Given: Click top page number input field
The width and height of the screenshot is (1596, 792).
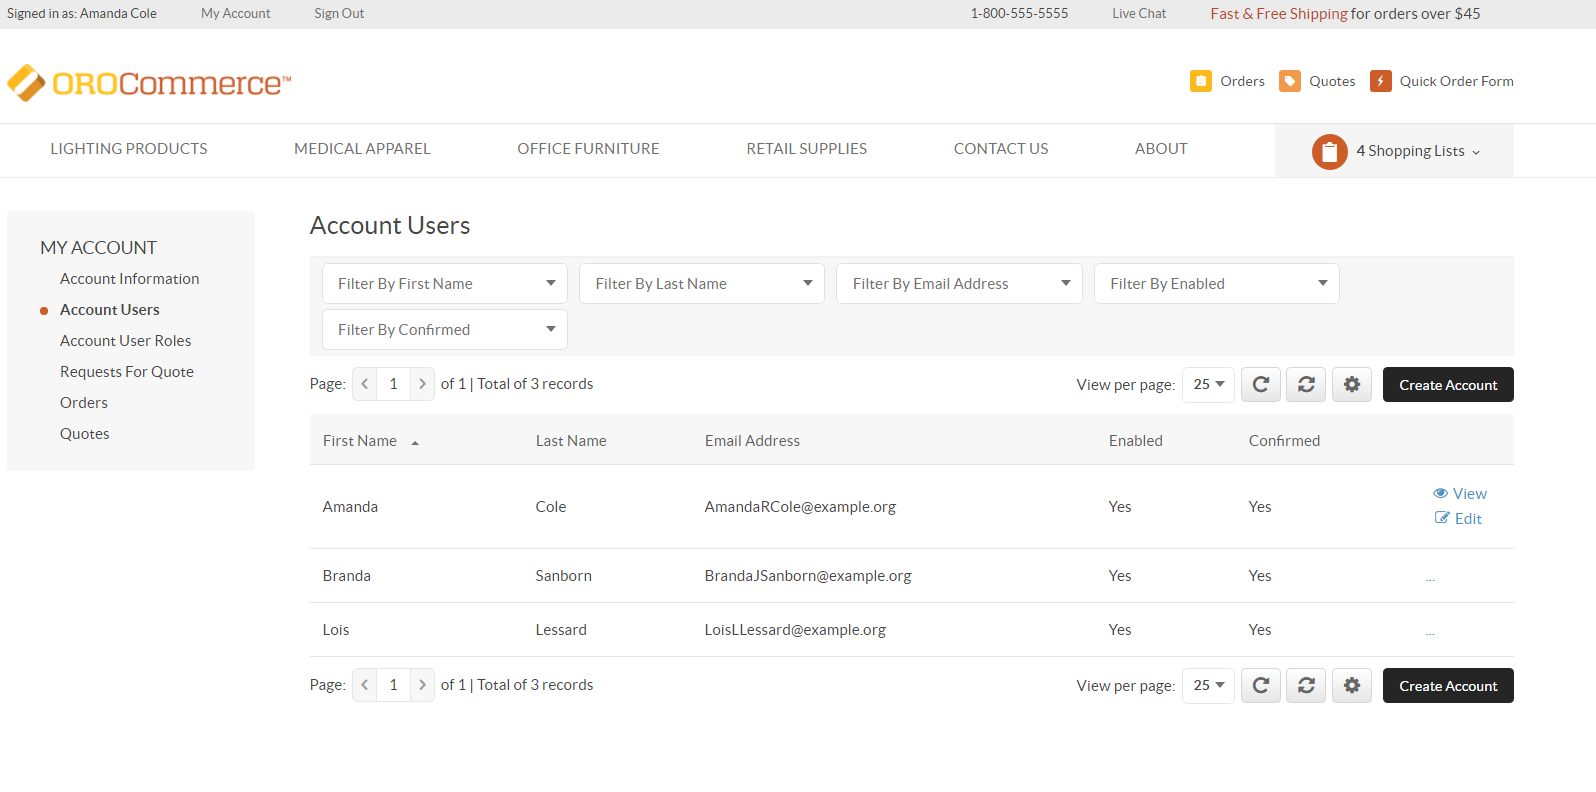Looking at the screenshot, I should pos(394,384).
